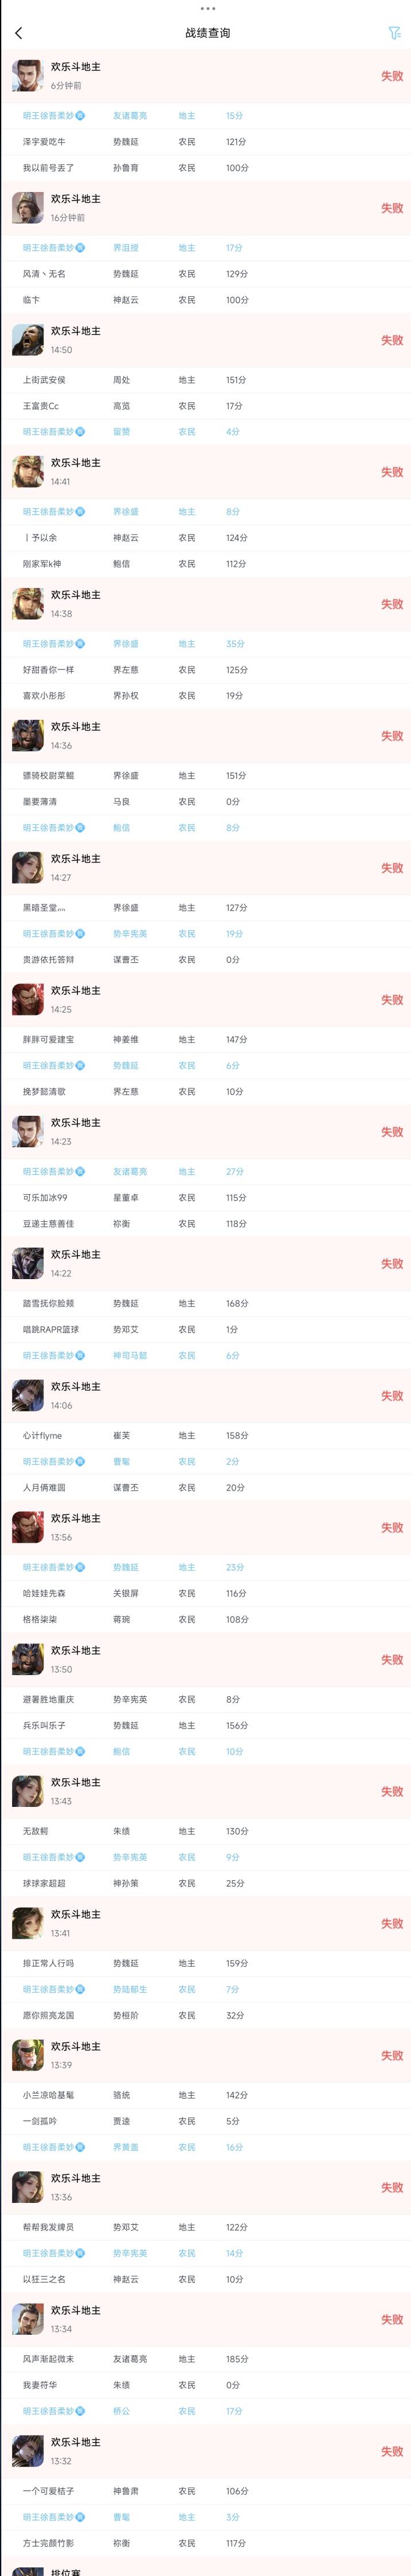Tap the avatar of the 13:56 match
Image resolution: width=411 pixels, height=2576 pixels.
click(28, 1527)
